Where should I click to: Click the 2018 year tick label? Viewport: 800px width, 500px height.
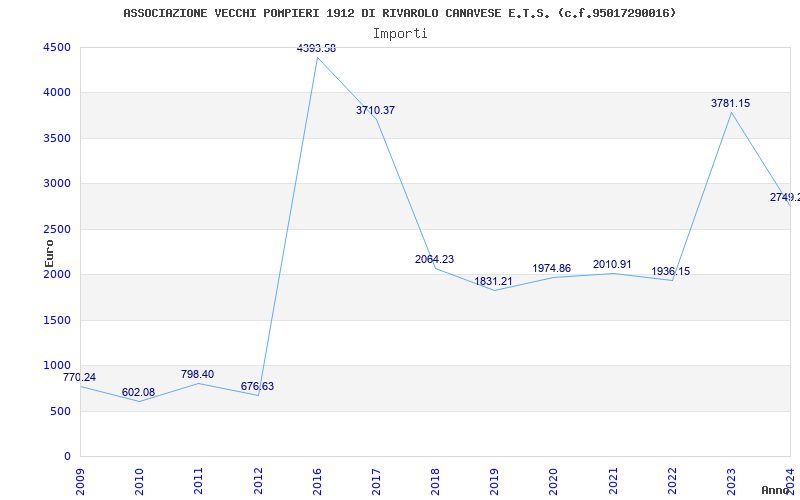click(435, 481)
